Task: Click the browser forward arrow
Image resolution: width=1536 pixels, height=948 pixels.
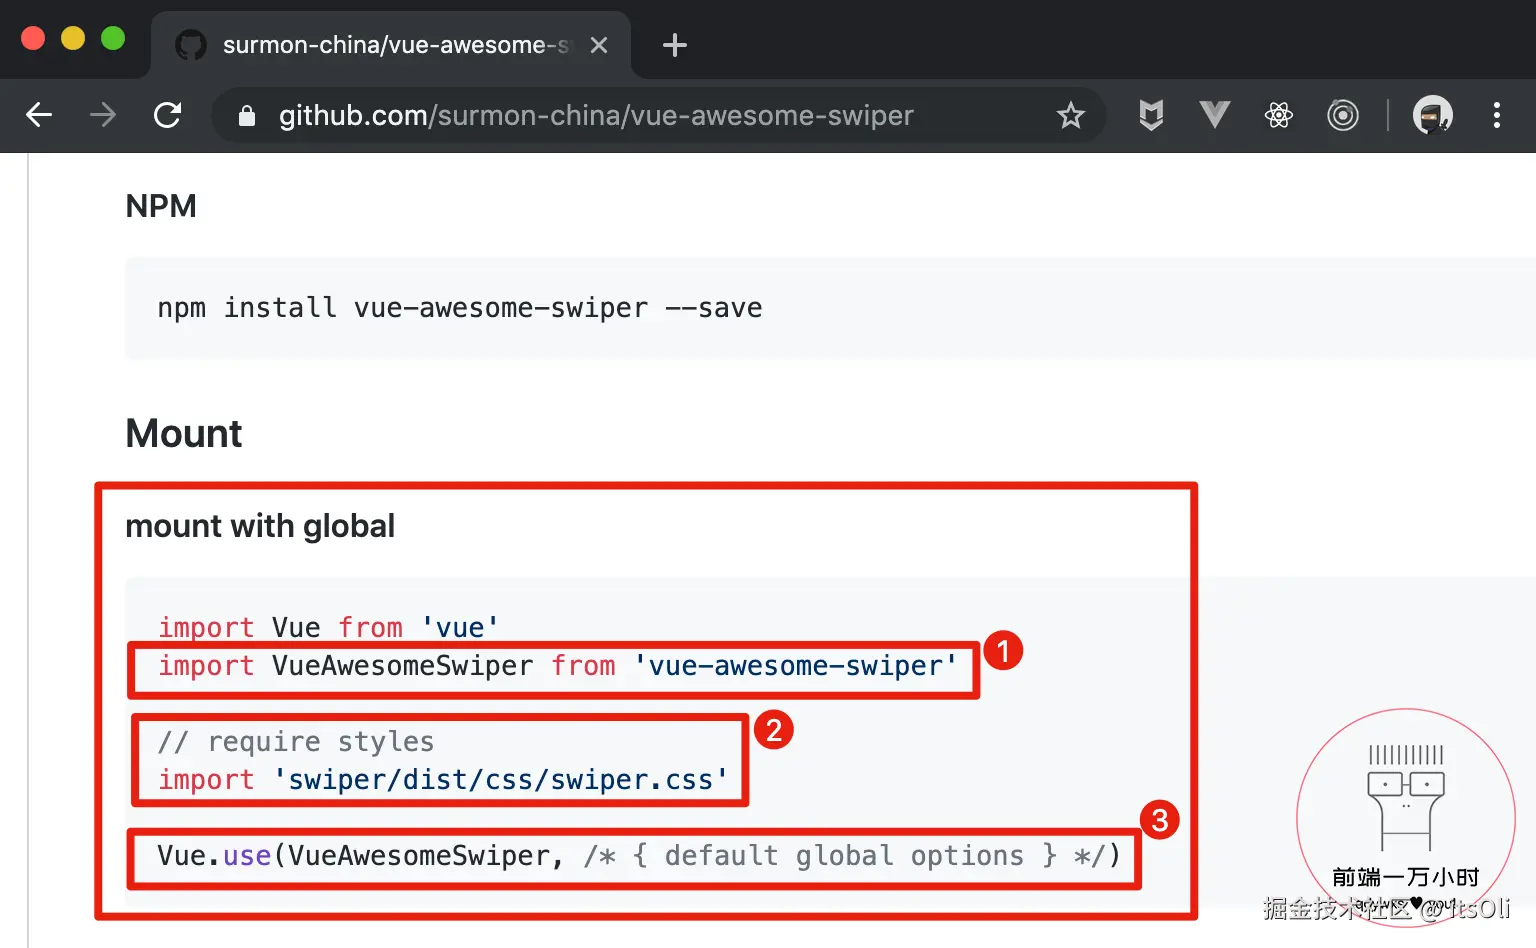Action: pos(103,115)
